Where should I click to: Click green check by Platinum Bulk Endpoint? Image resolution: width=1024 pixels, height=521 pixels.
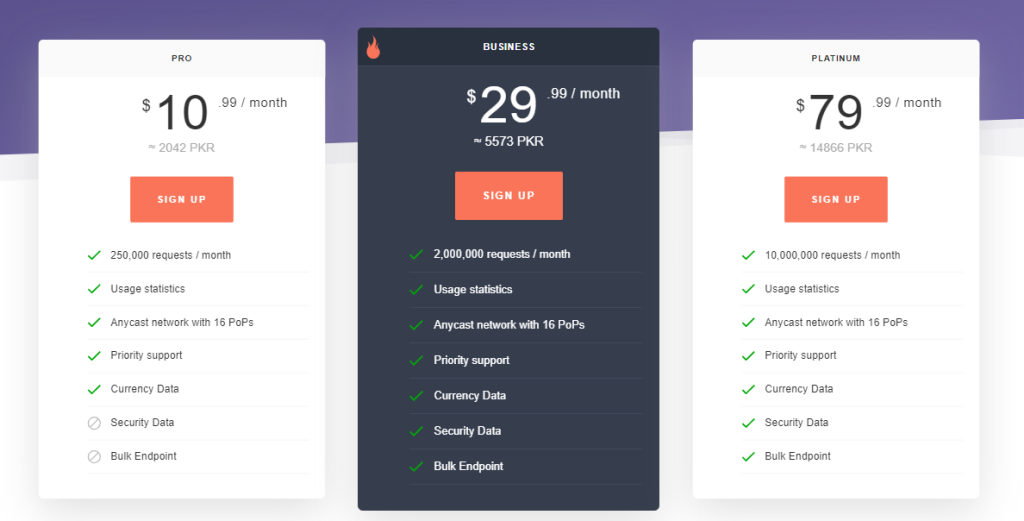click(748, 456)
